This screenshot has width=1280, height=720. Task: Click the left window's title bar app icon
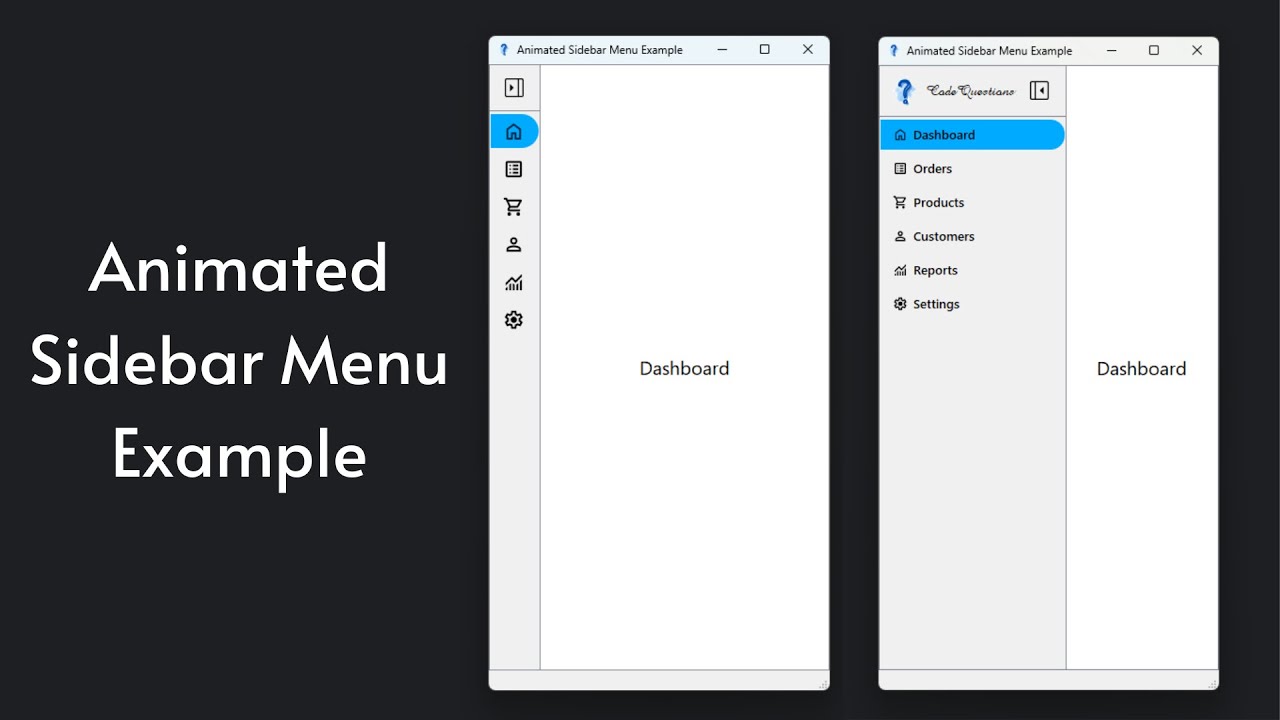[504, 50]
